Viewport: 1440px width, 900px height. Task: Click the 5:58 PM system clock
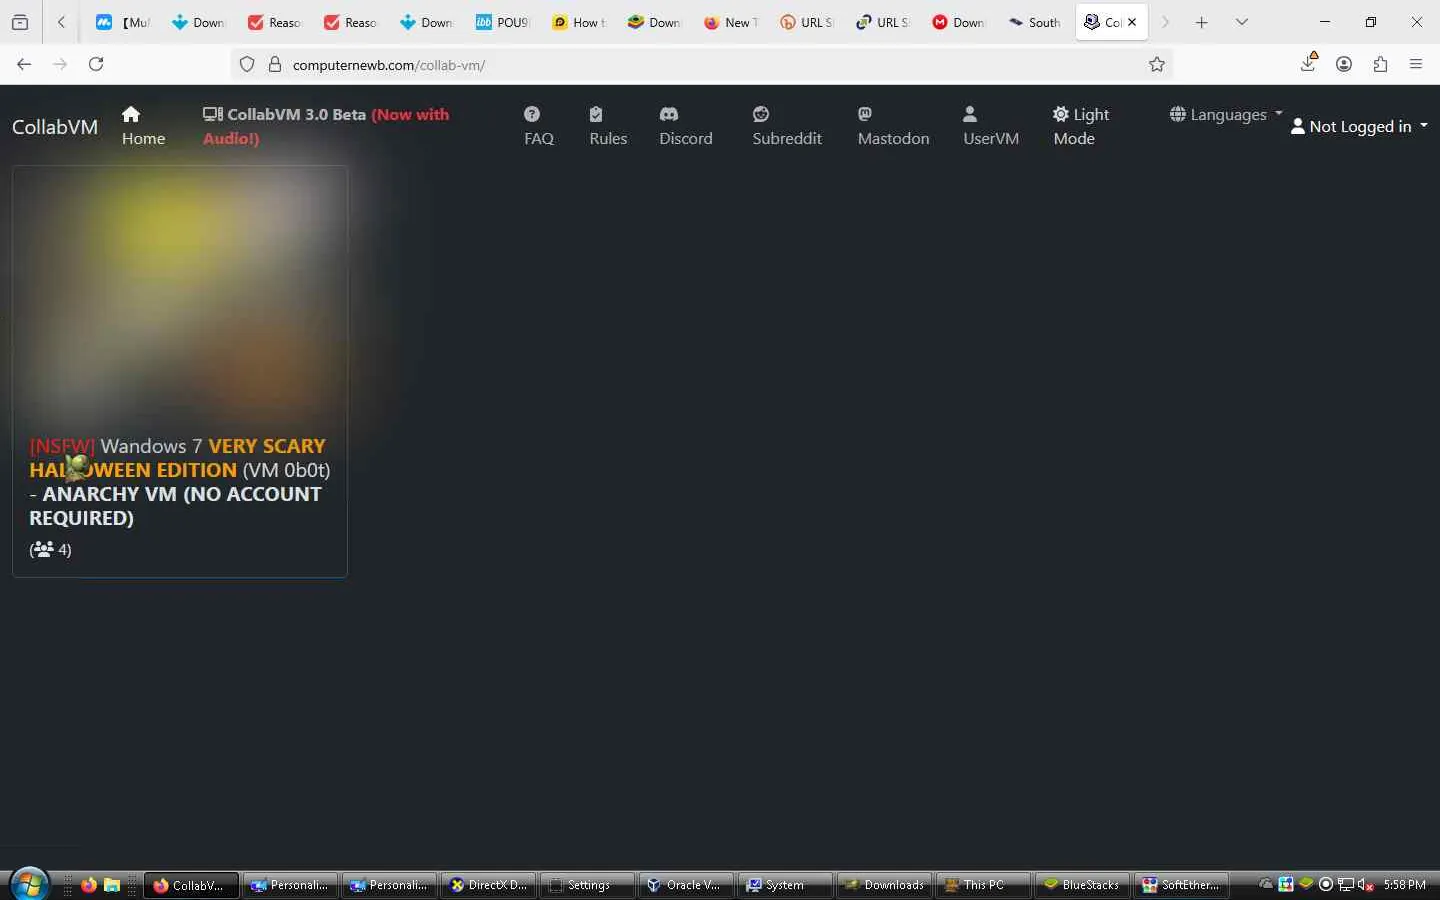(1404, 885)
